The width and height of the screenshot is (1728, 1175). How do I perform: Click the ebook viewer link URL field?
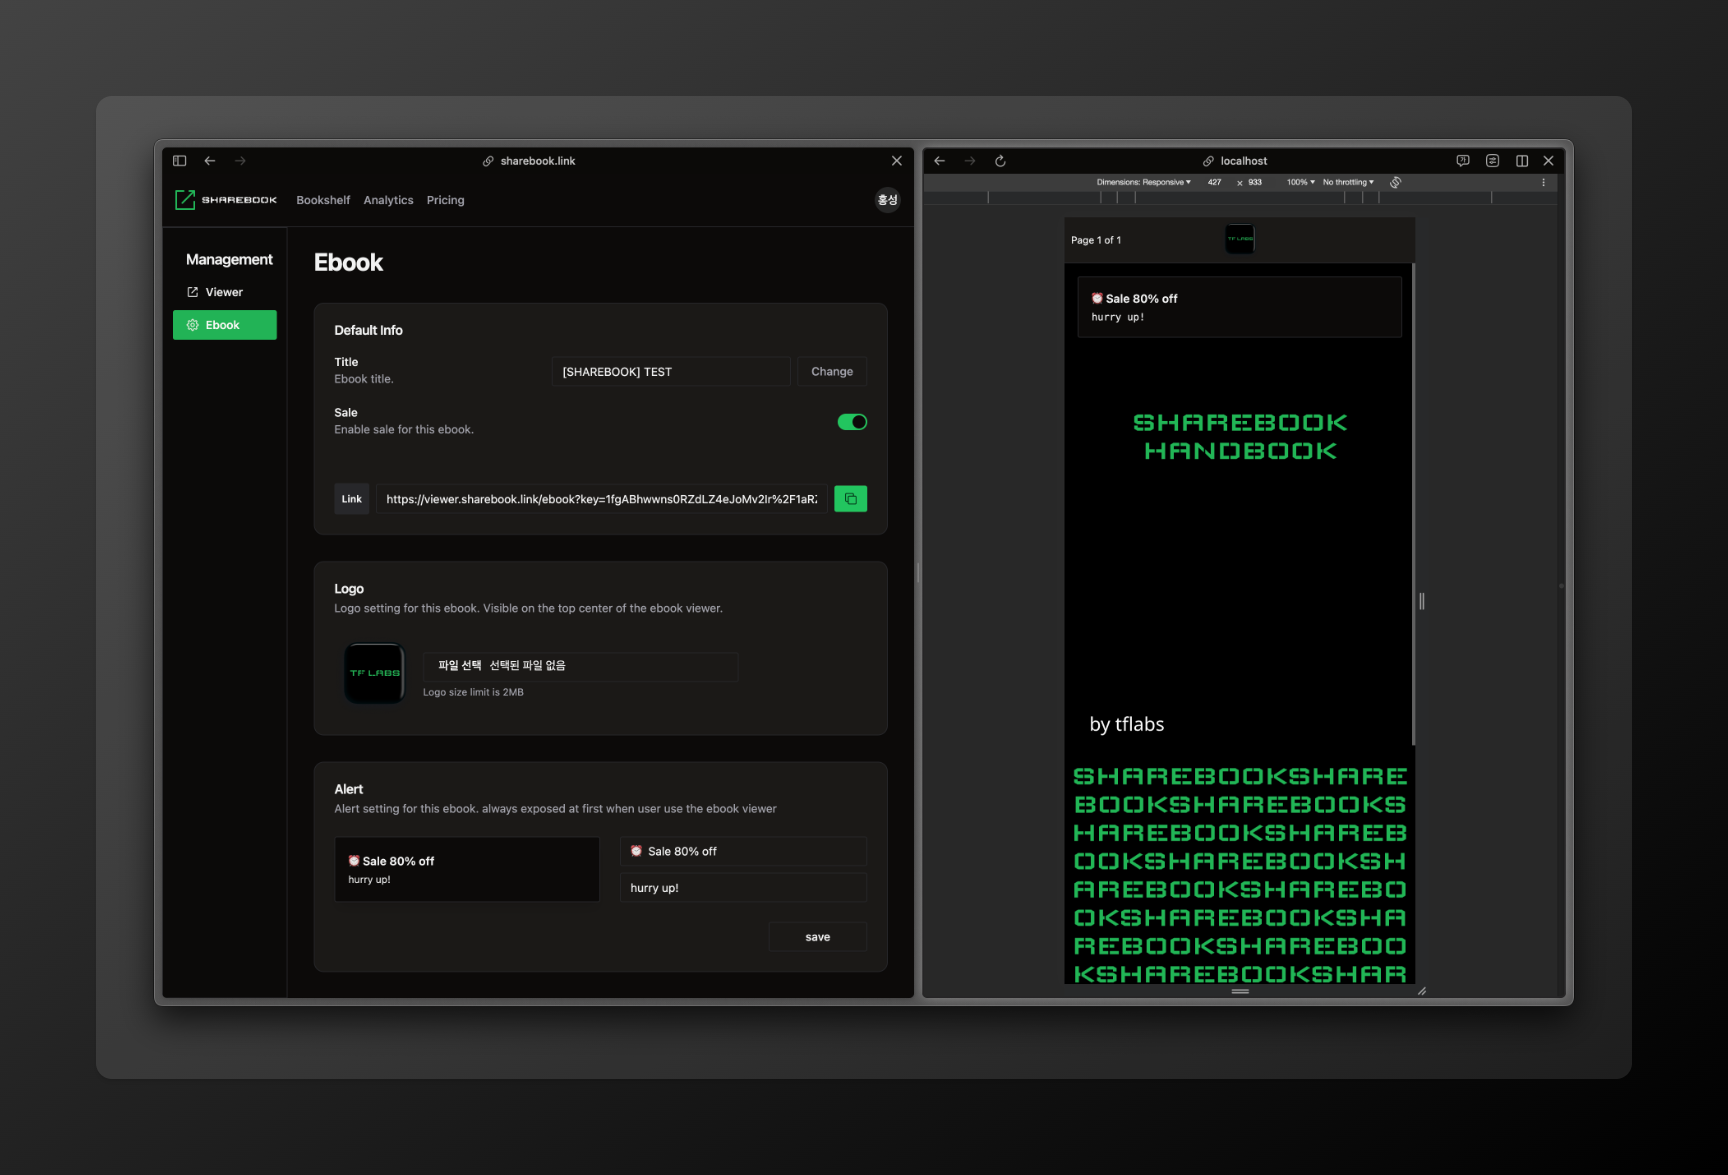click(602, 499)
